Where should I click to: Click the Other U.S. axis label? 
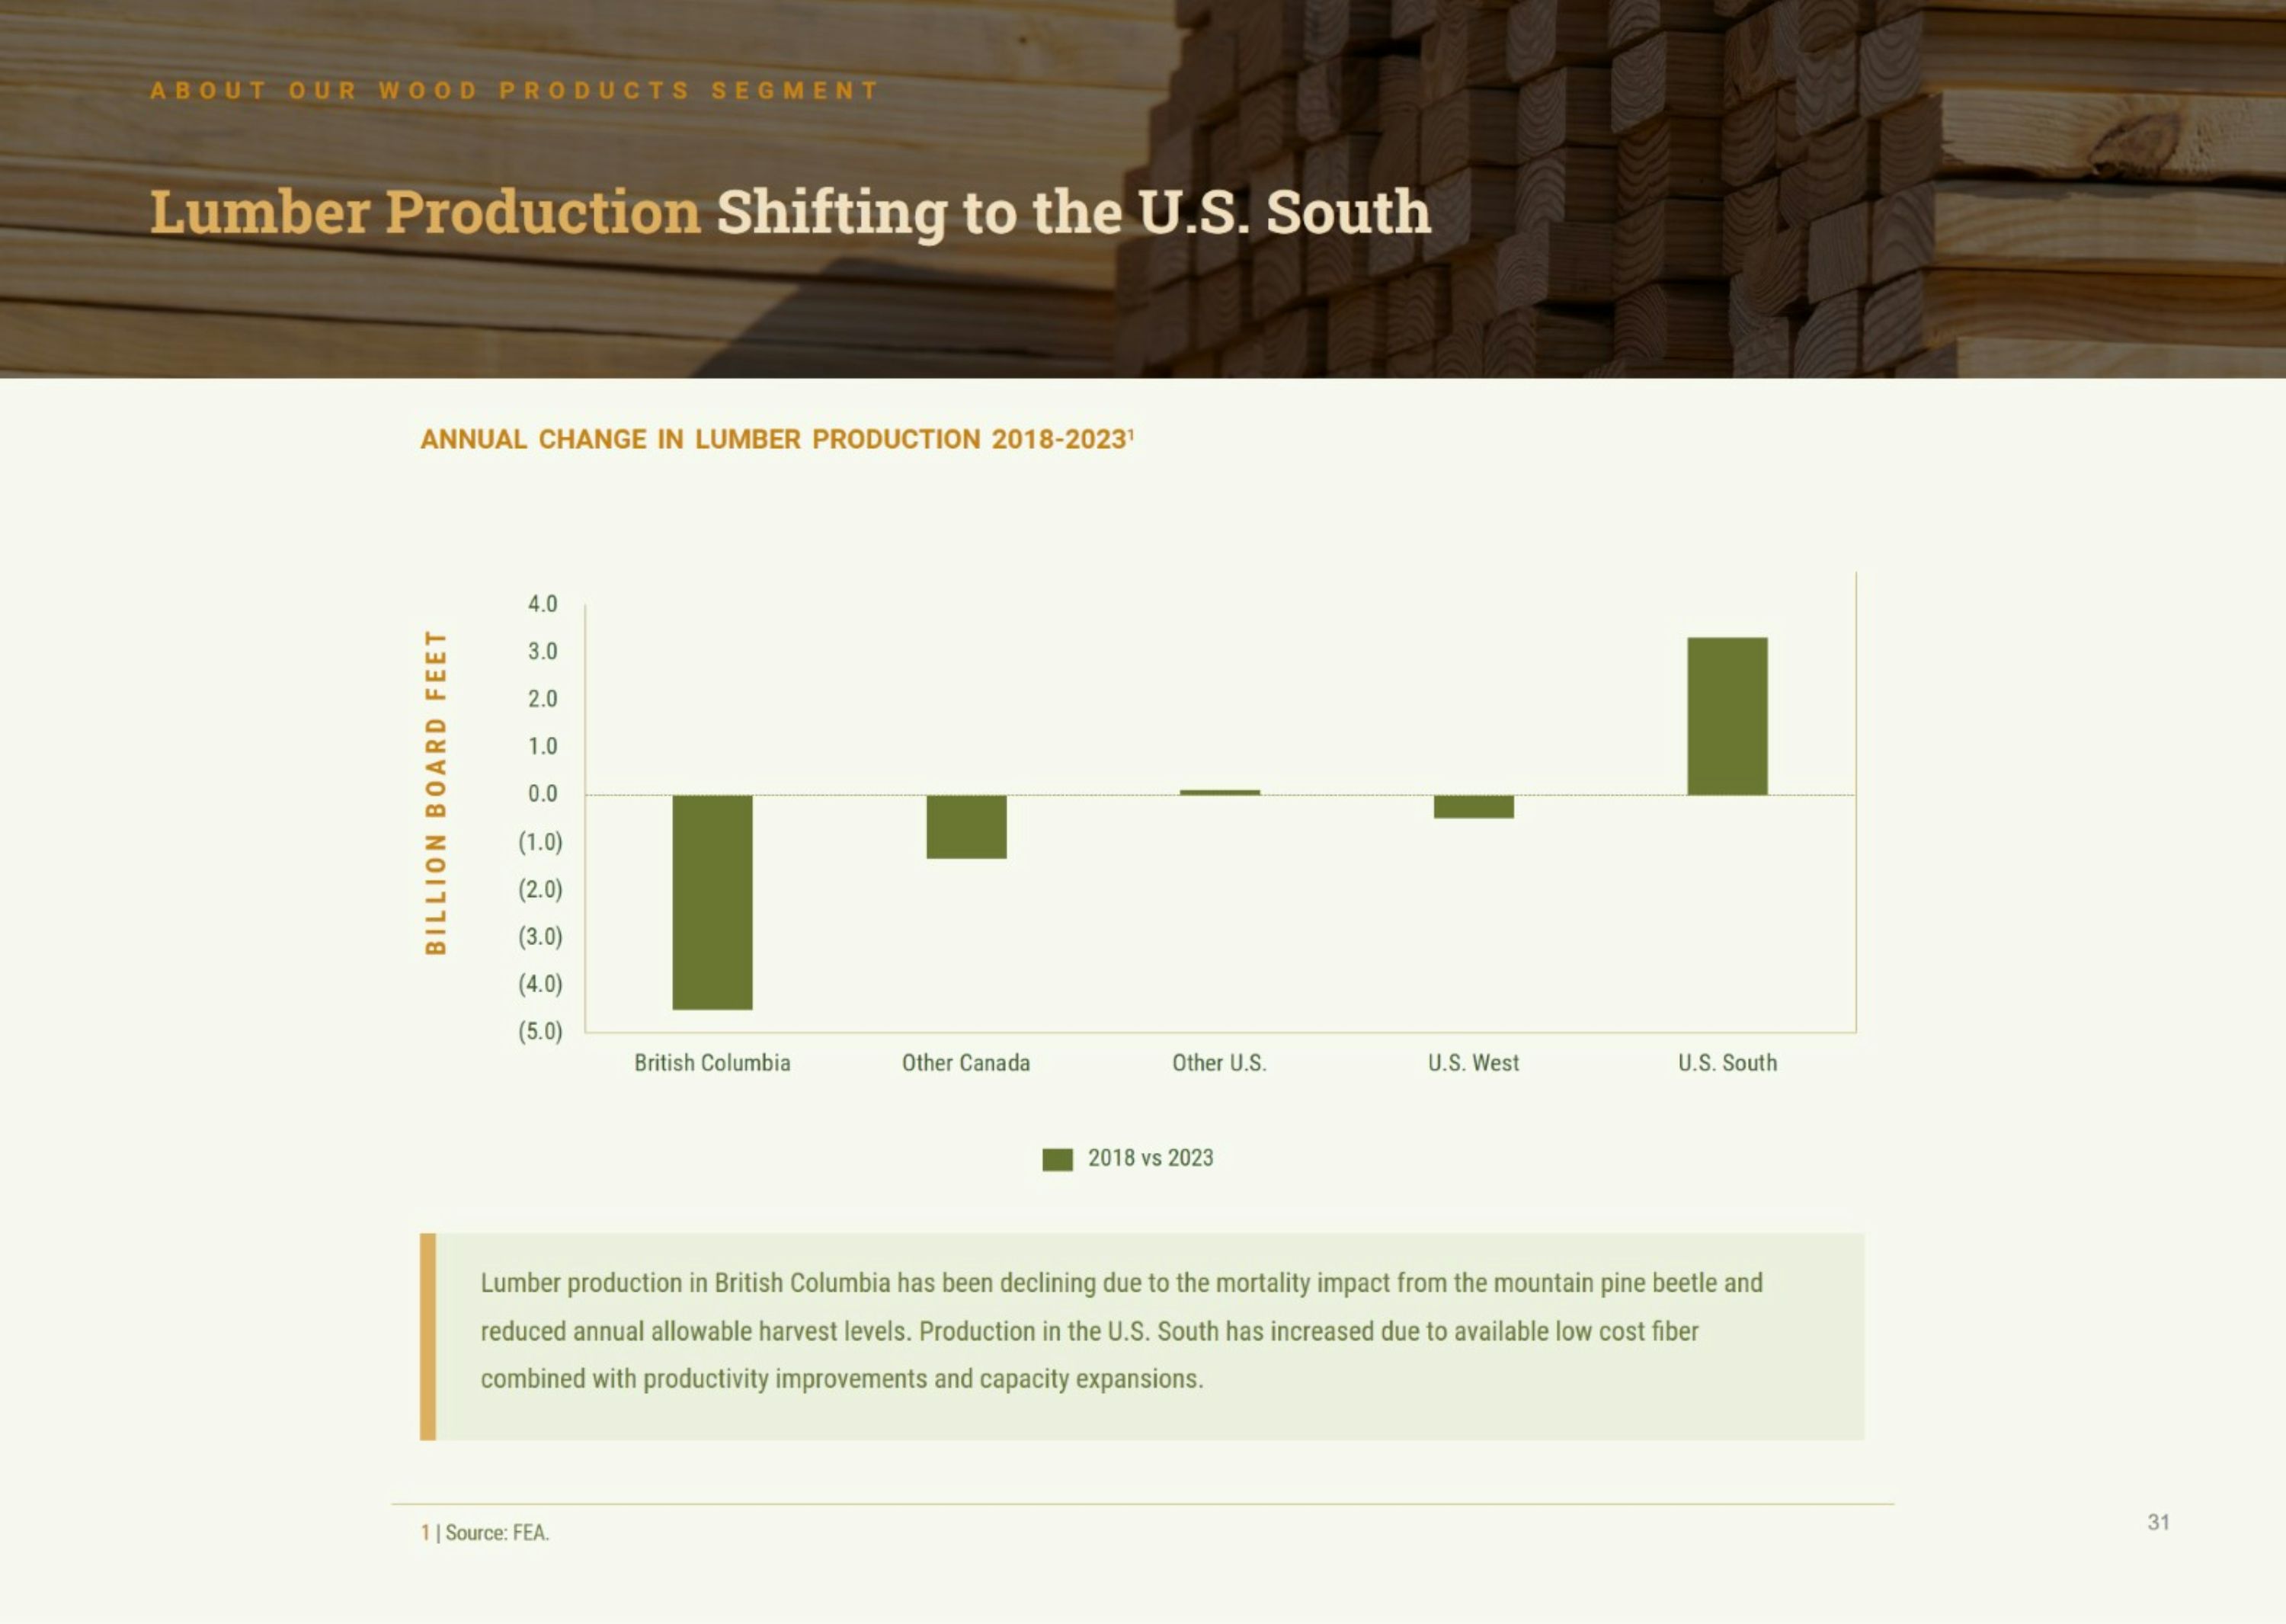click(x=1219, y=1063)
